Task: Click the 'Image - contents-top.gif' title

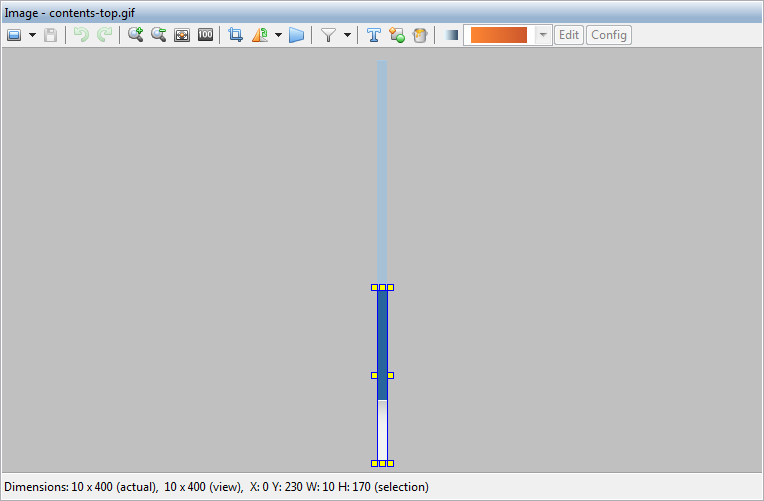Action: pos(70,13)
